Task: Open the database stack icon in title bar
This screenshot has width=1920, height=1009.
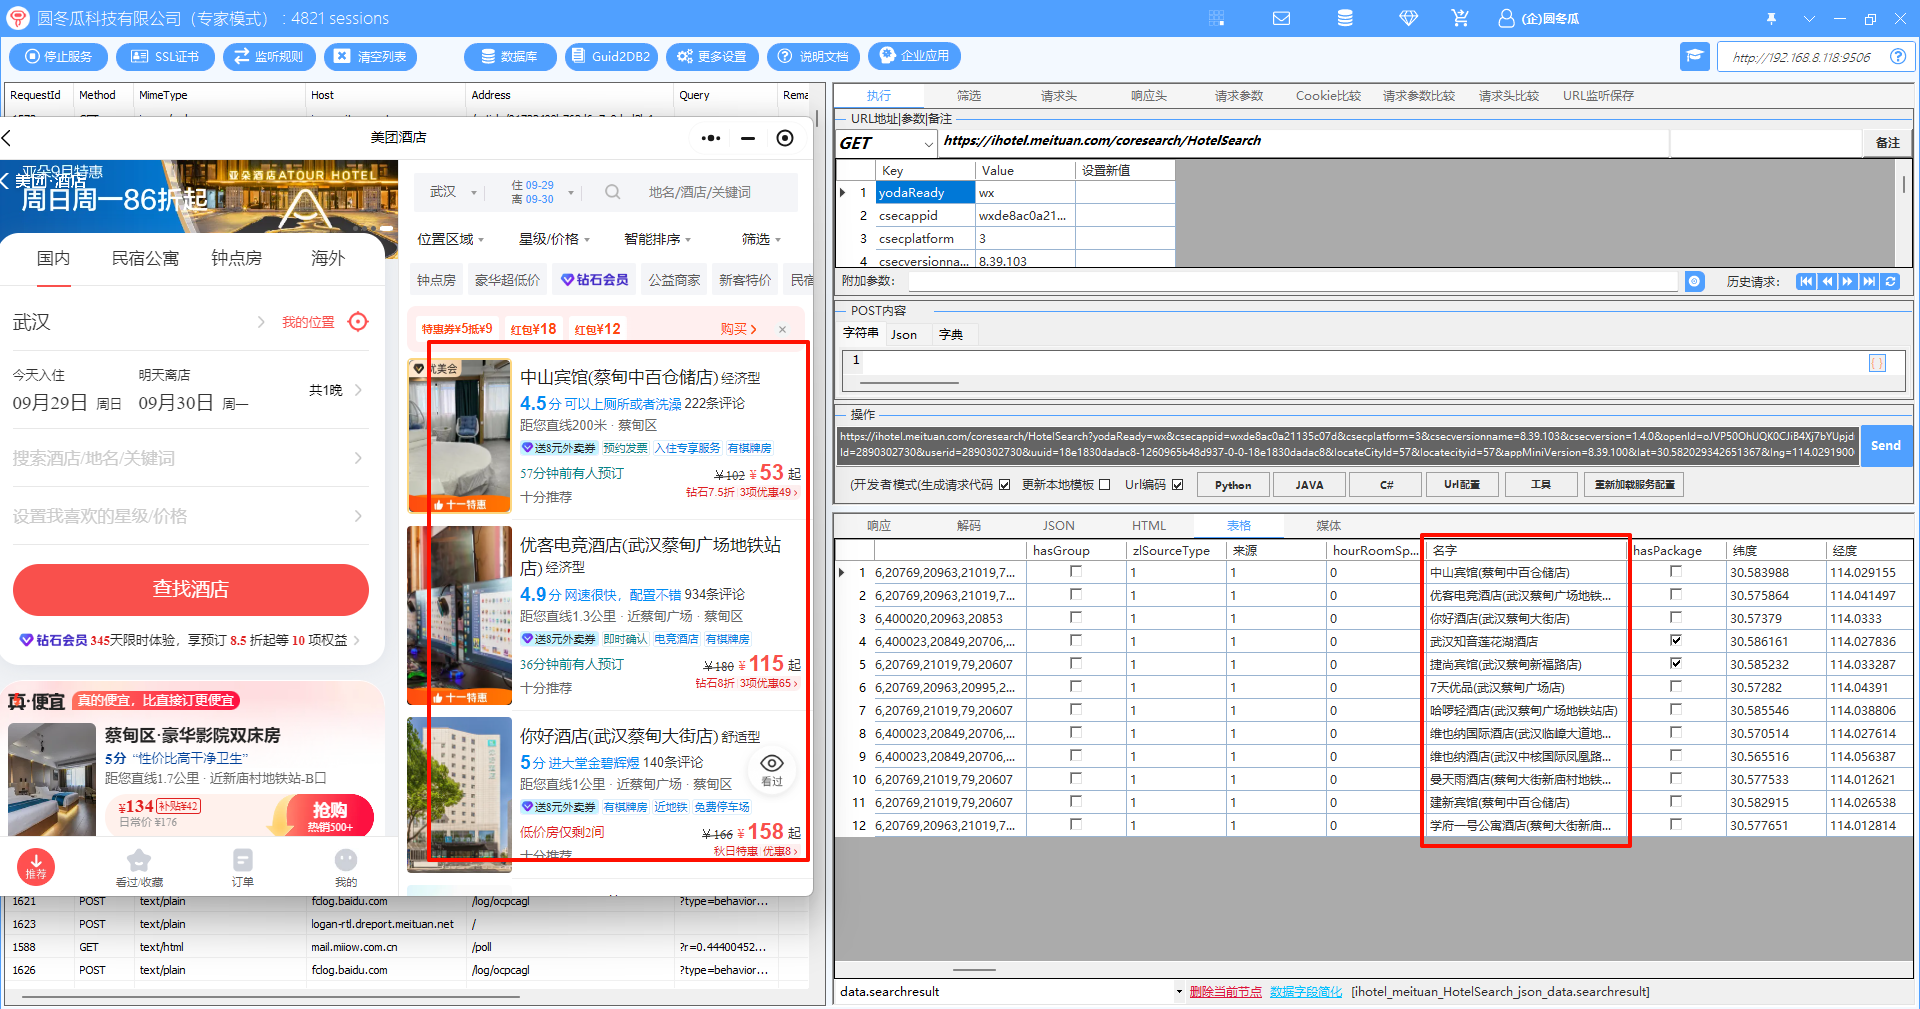Action: coord(1345,18)
